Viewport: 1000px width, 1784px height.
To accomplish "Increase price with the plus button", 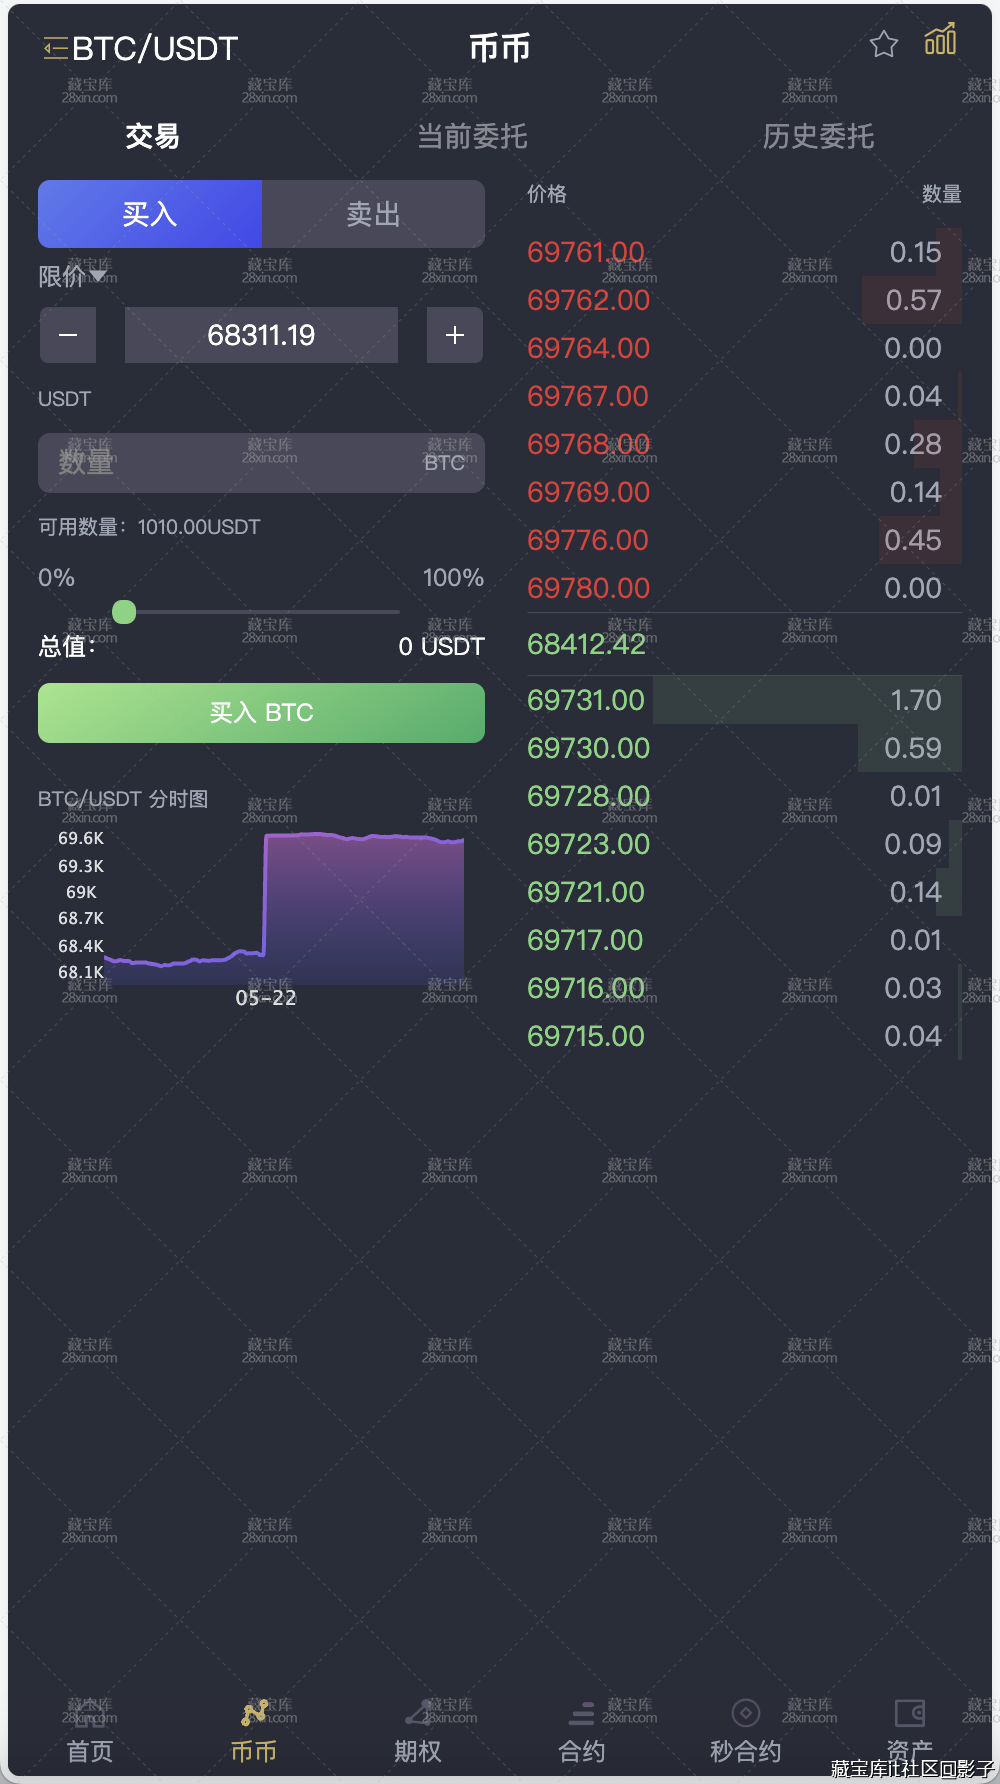I will click(x=455, y=335).
